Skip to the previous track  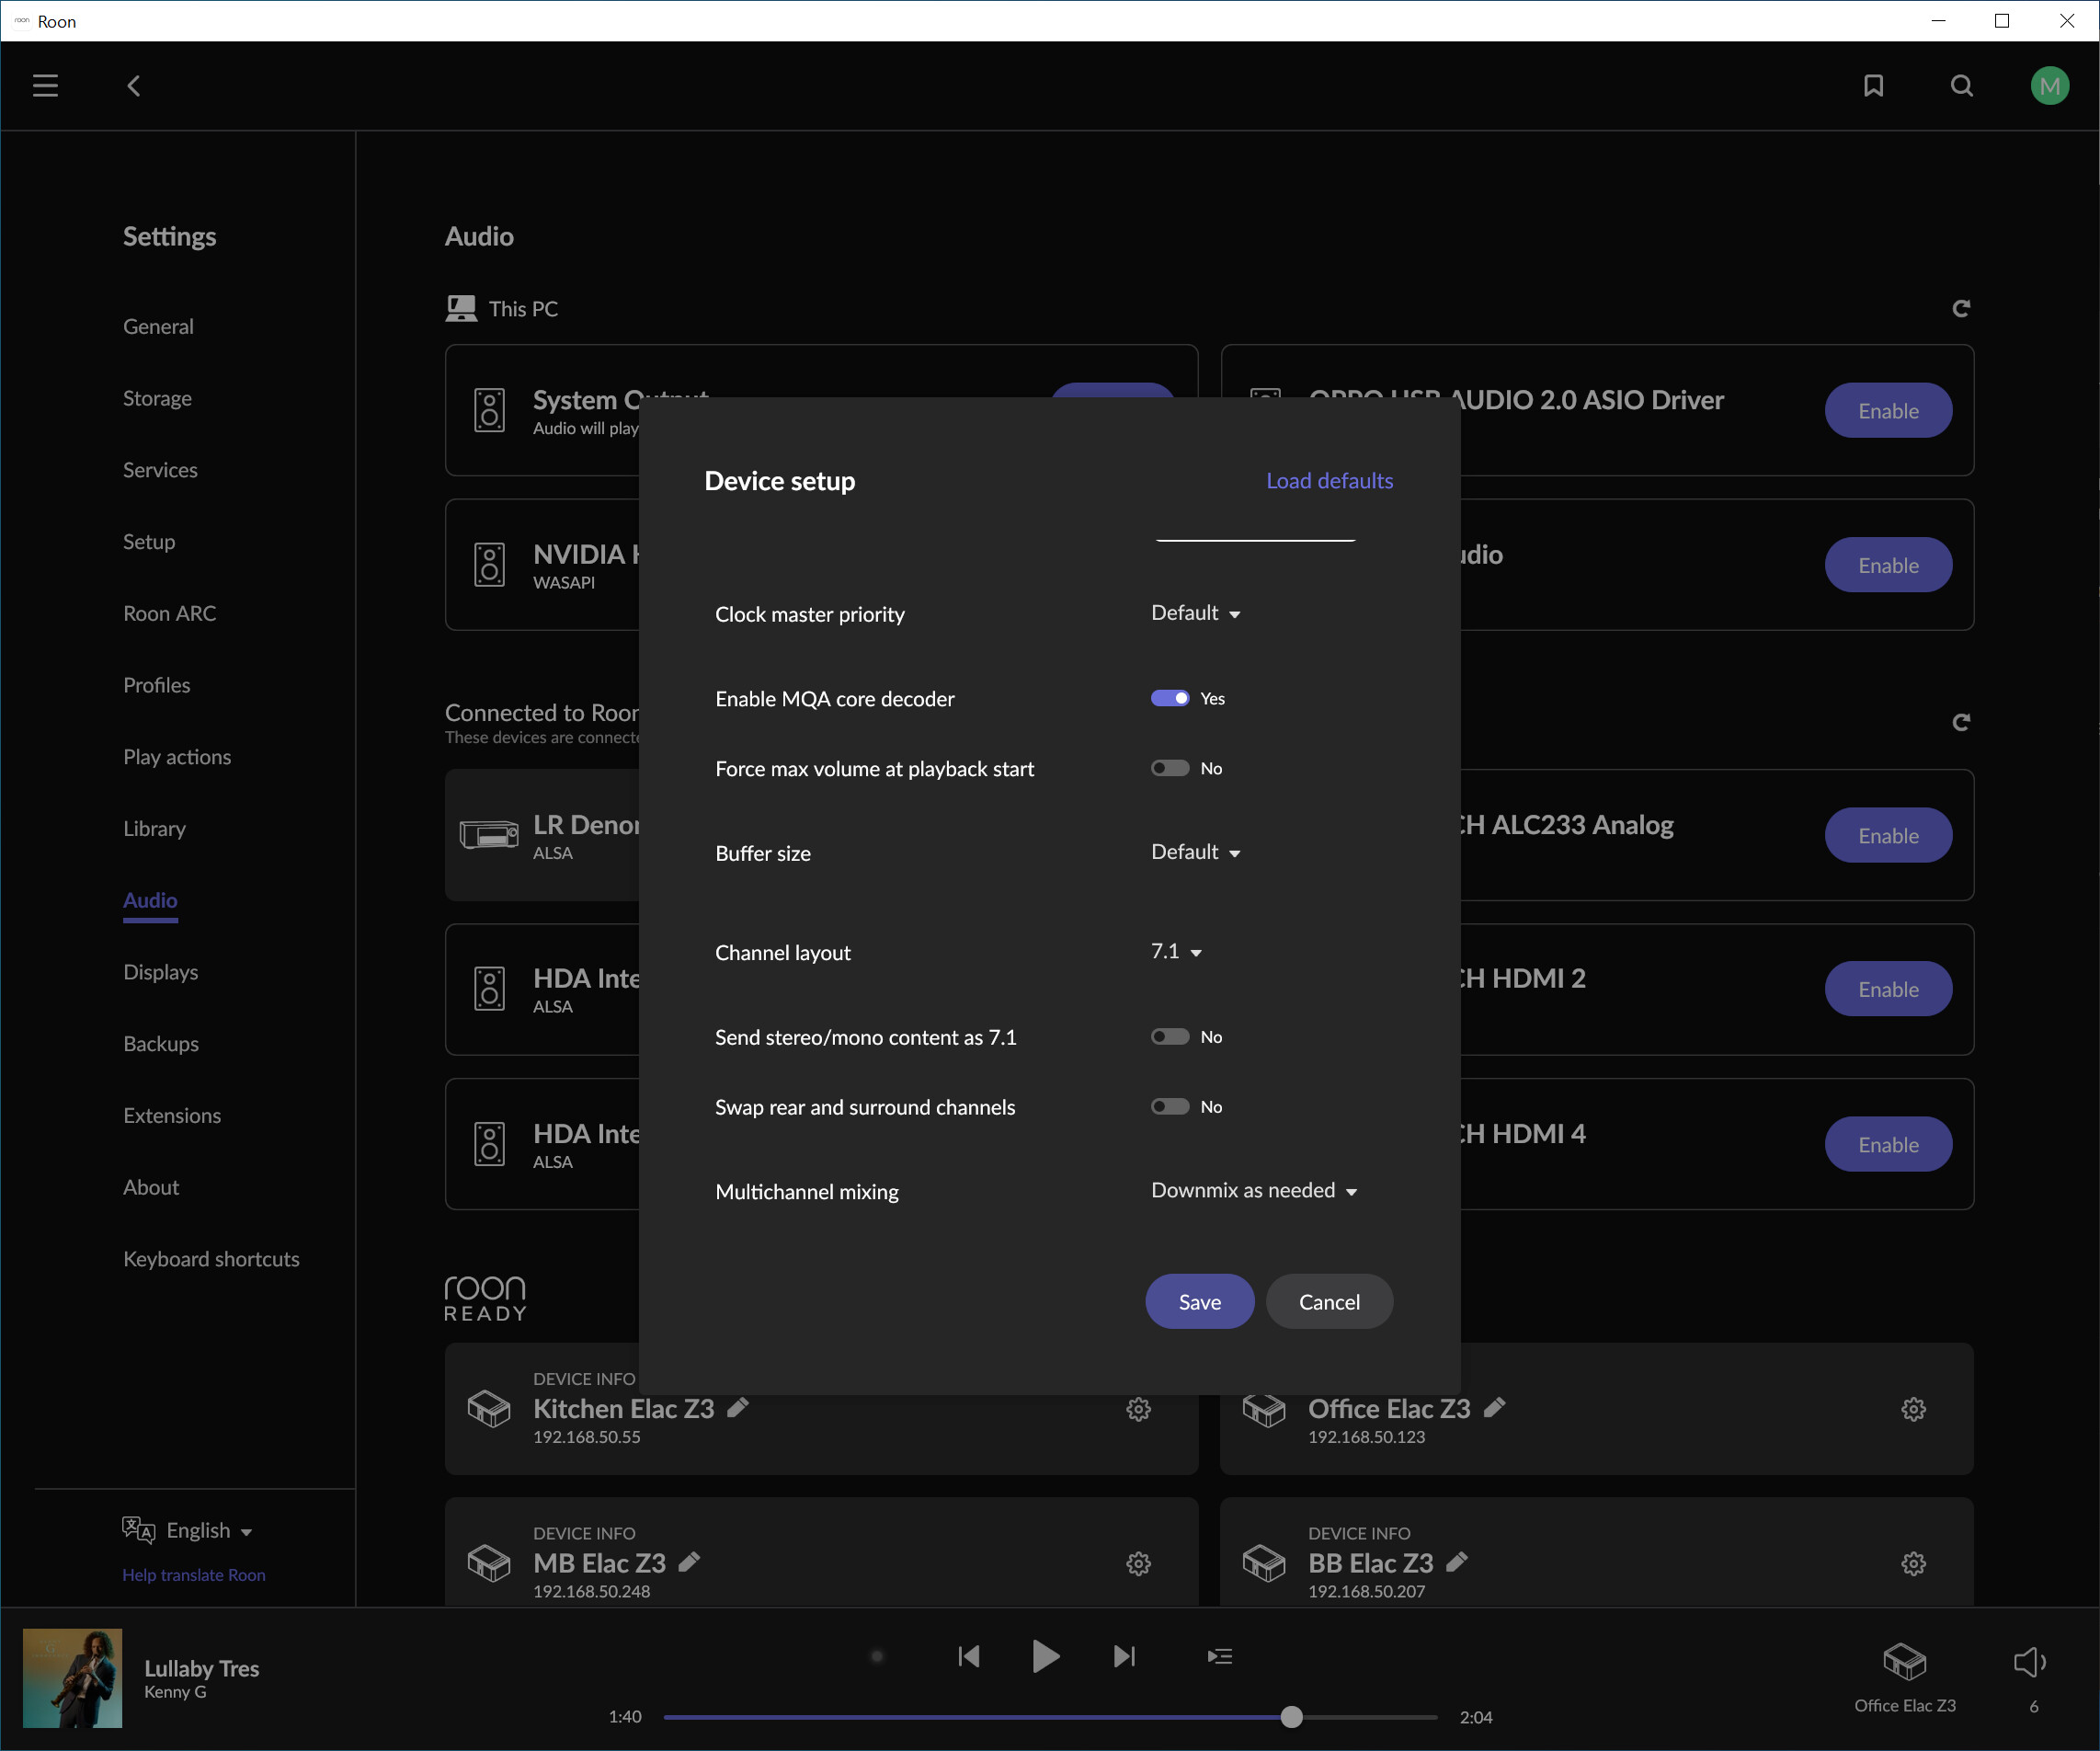(968, 1656)
